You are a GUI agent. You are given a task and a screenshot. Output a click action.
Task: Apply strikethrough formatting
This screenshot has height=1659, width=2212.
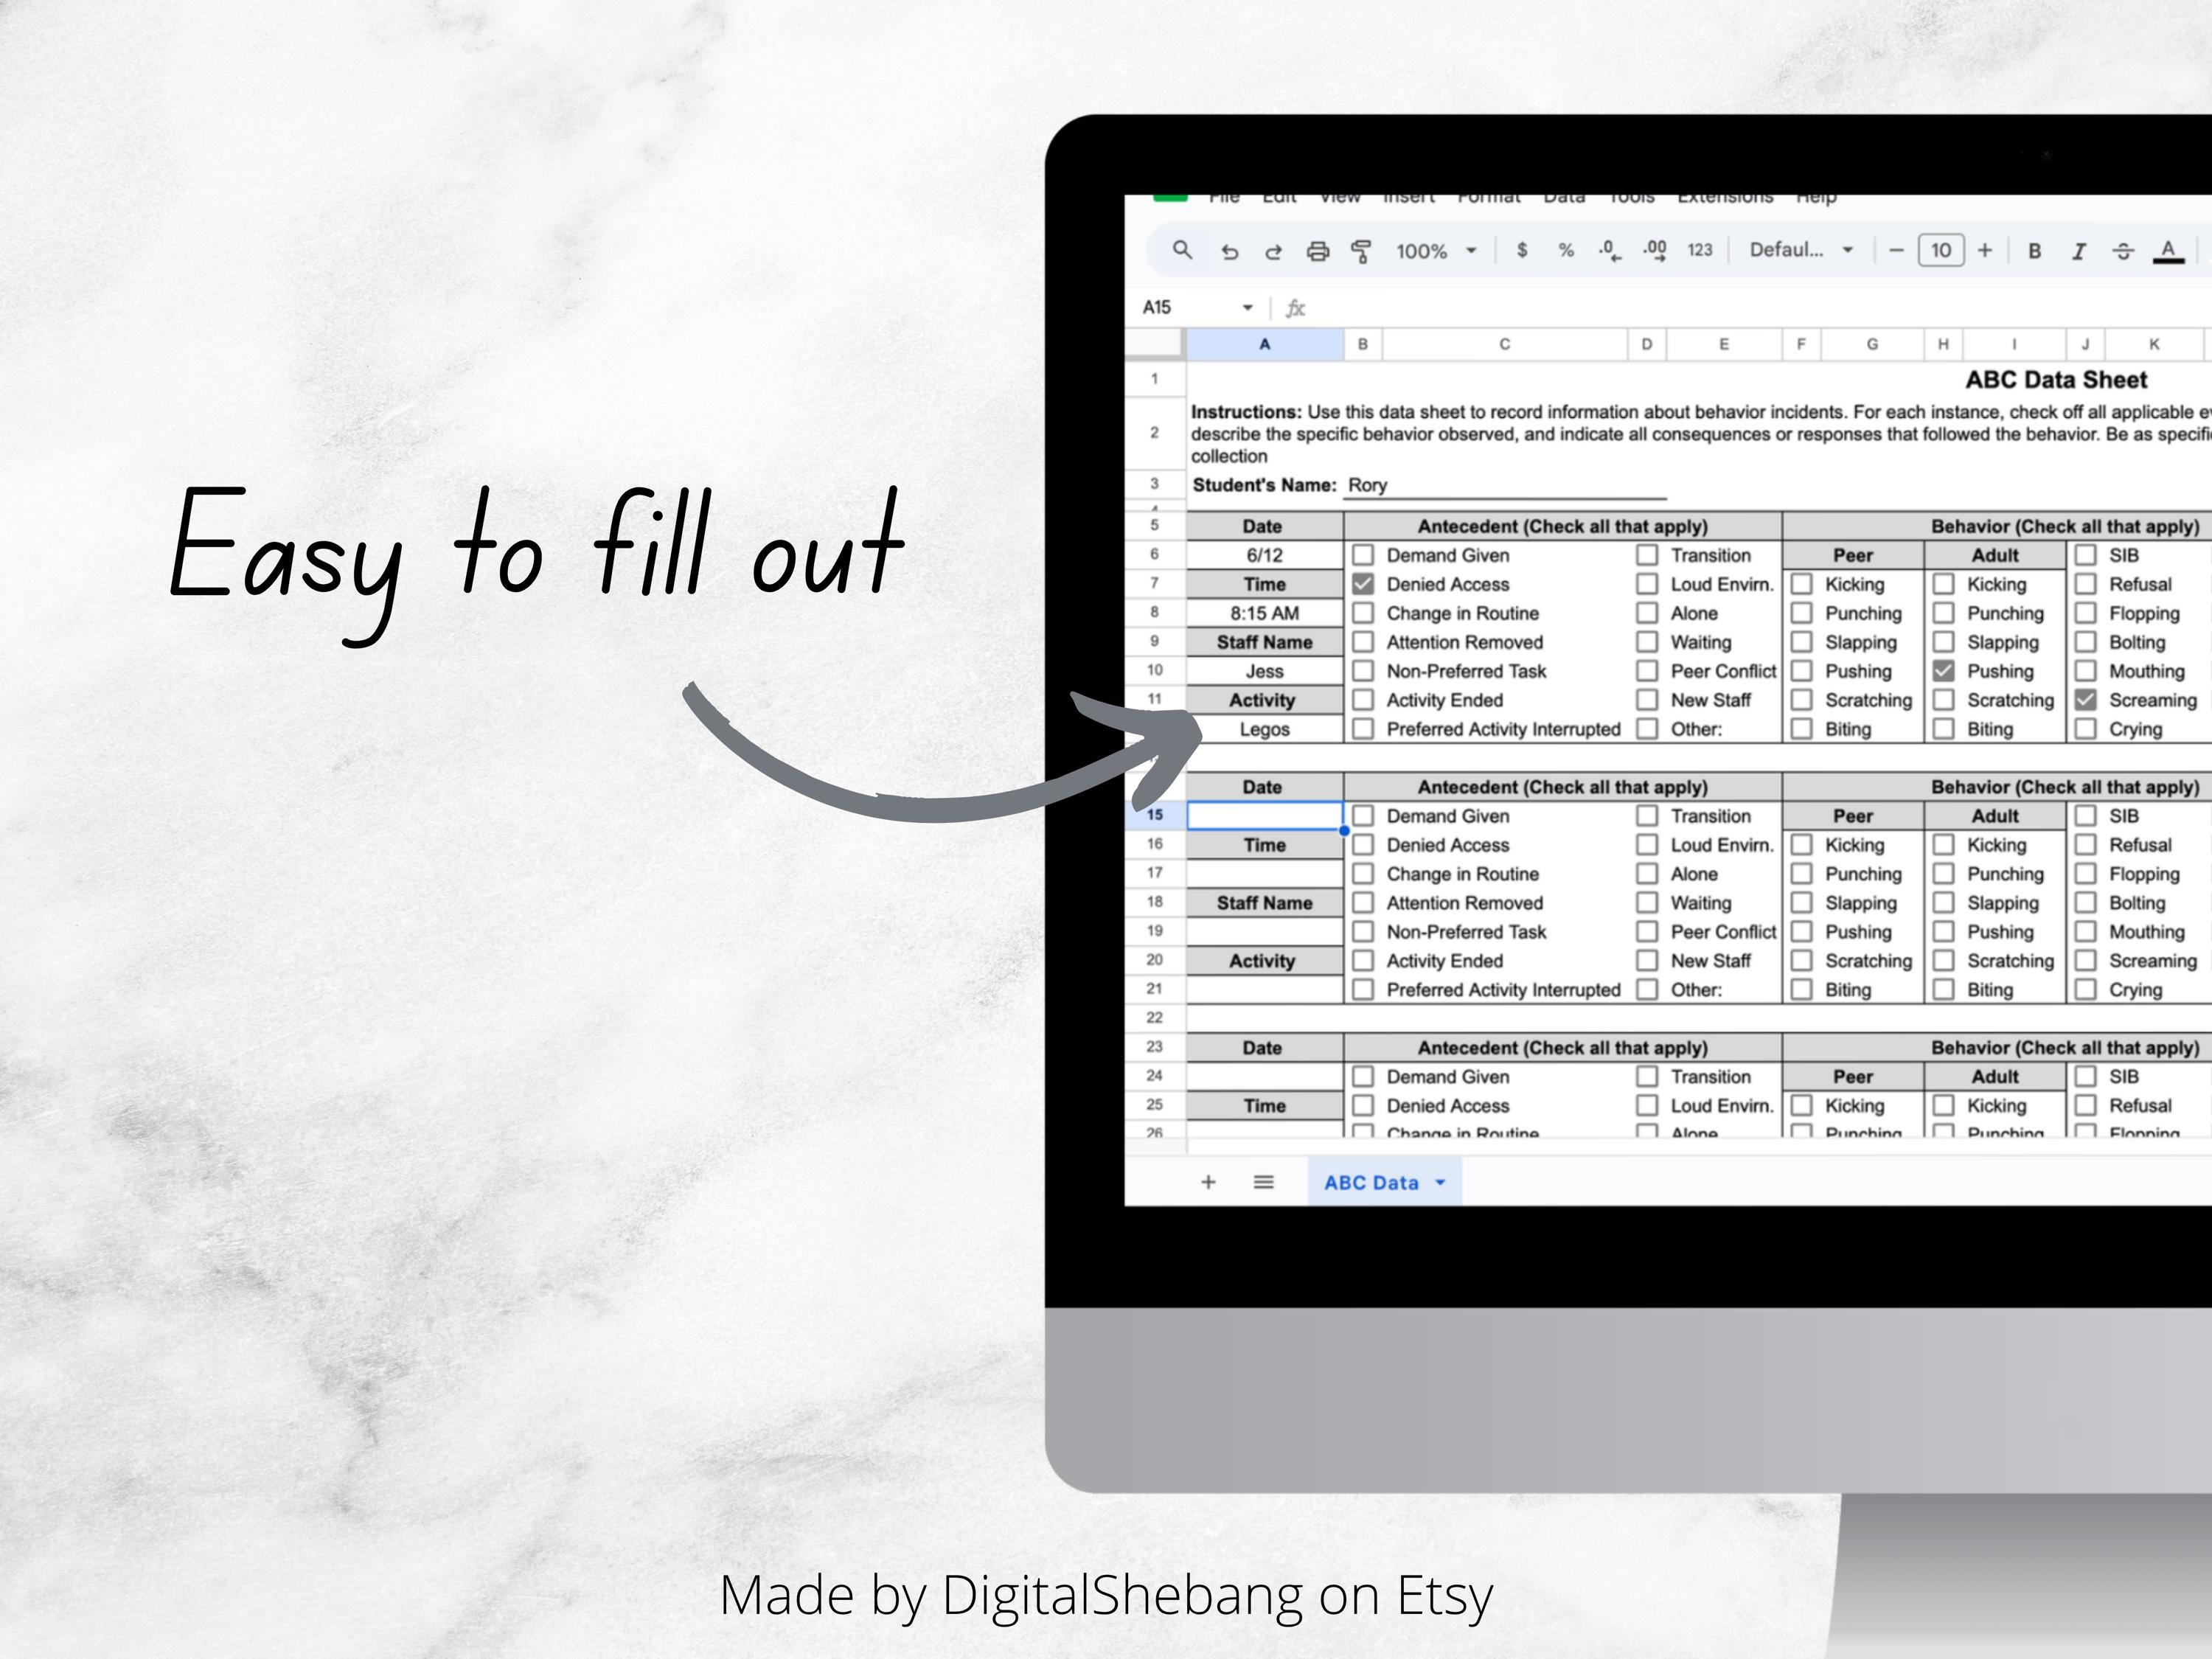[x=2123, y=250]
